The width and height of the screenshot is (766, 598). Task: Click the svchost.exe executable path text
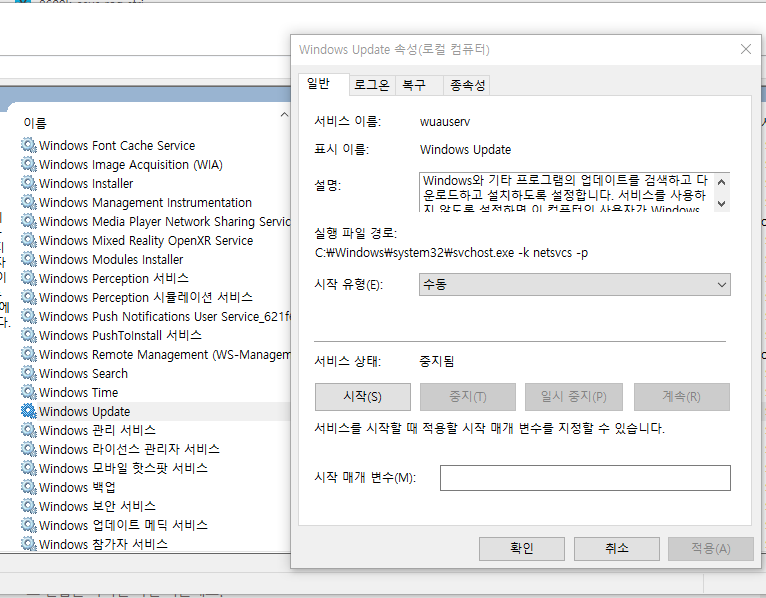[x=451, y=253]
